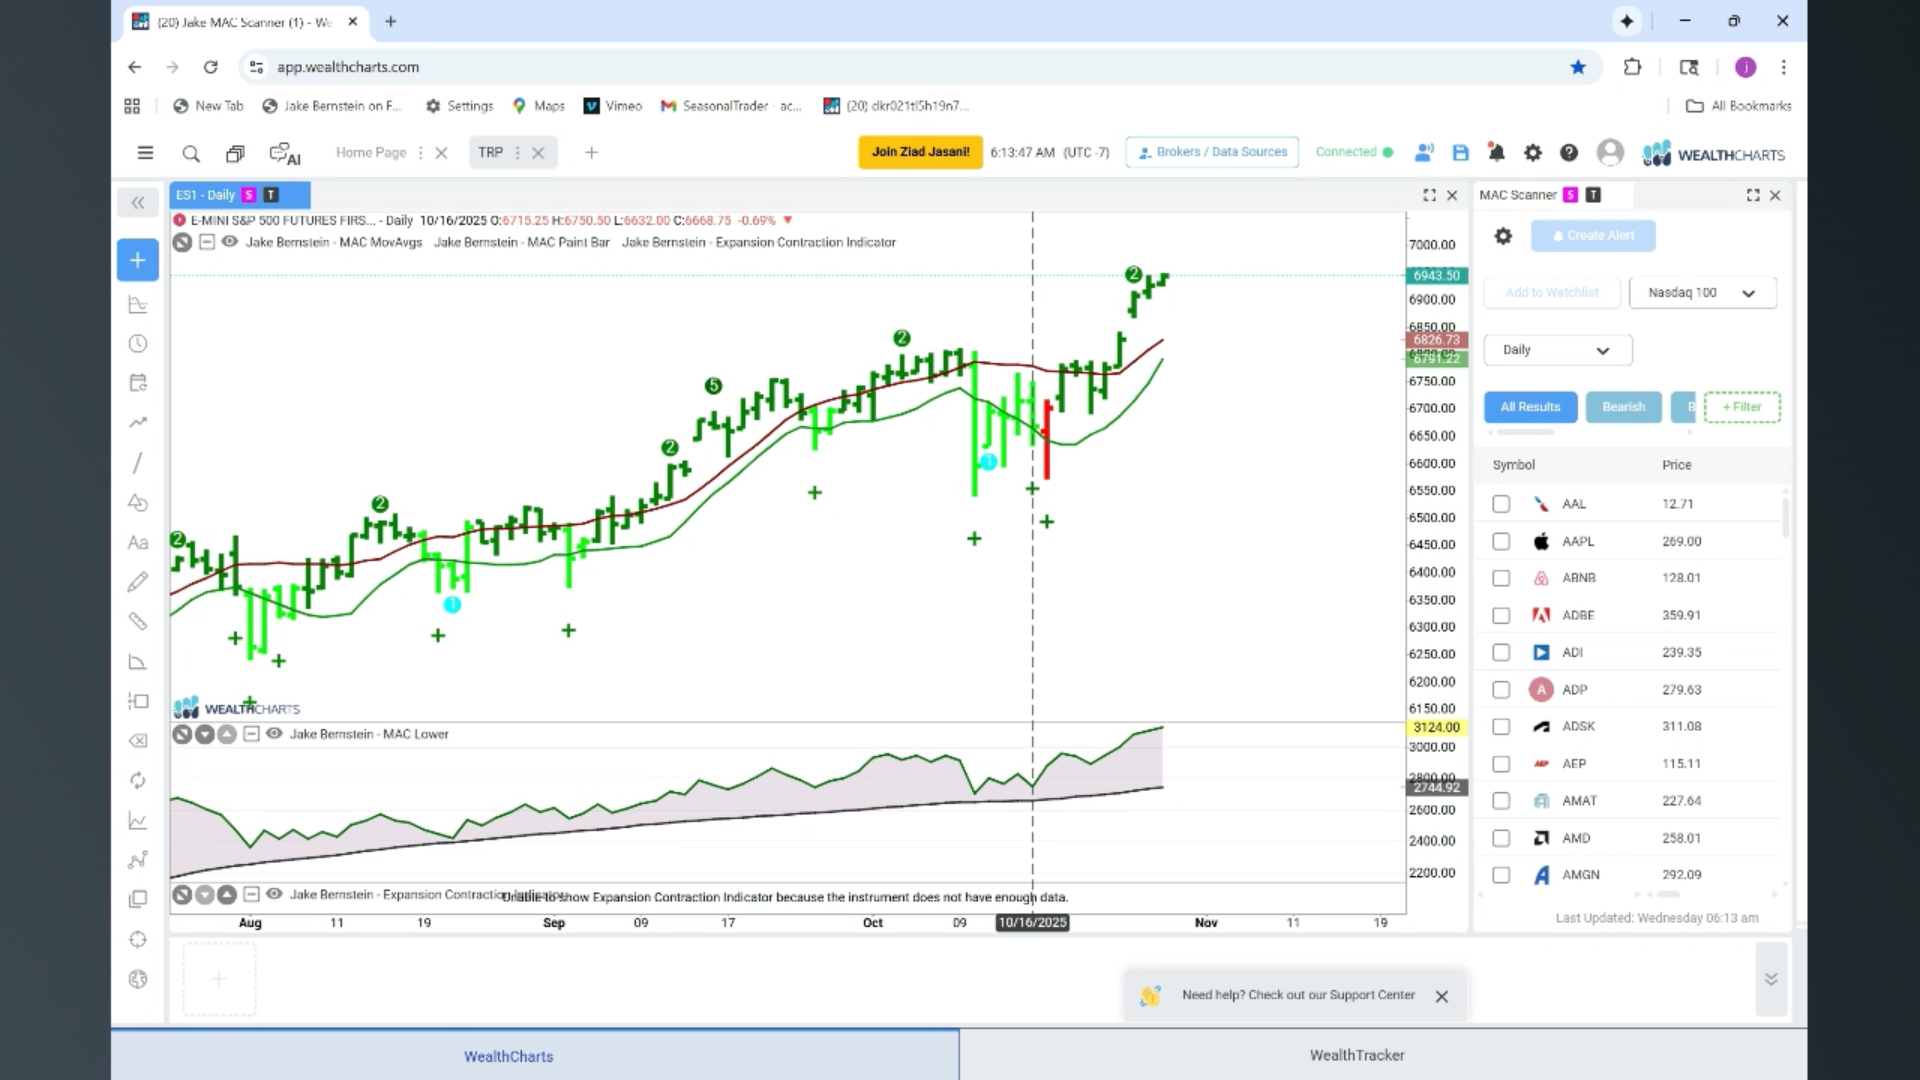1920x1080 pixels.
Task: Check the AAPL row checkbox
Action: pos(1501,541)
